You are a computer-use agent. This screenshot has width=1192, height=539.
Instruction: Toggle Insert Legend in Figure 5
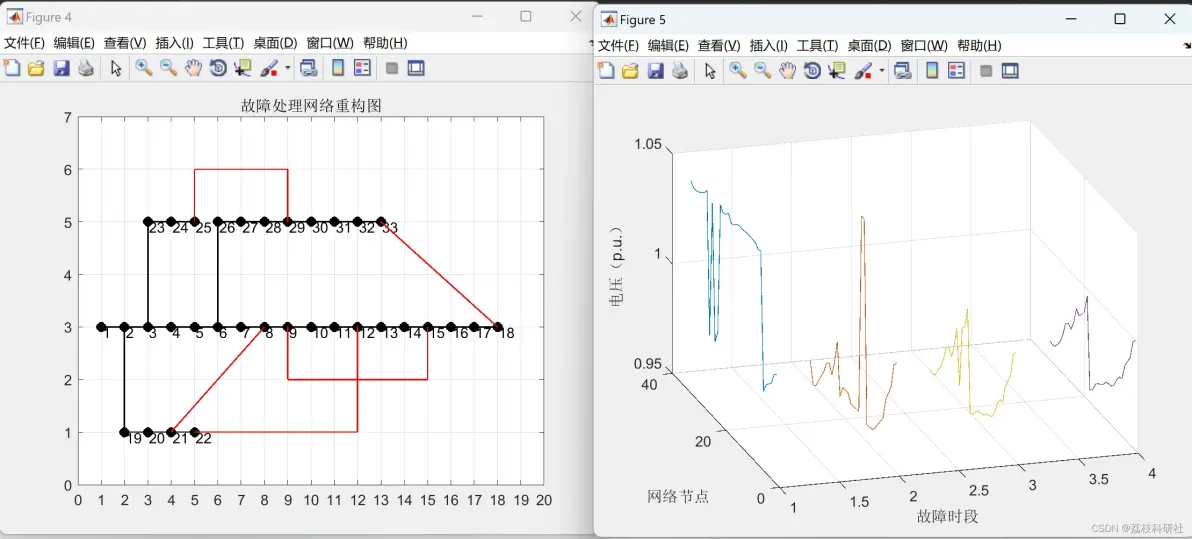[x=956, y=71]
